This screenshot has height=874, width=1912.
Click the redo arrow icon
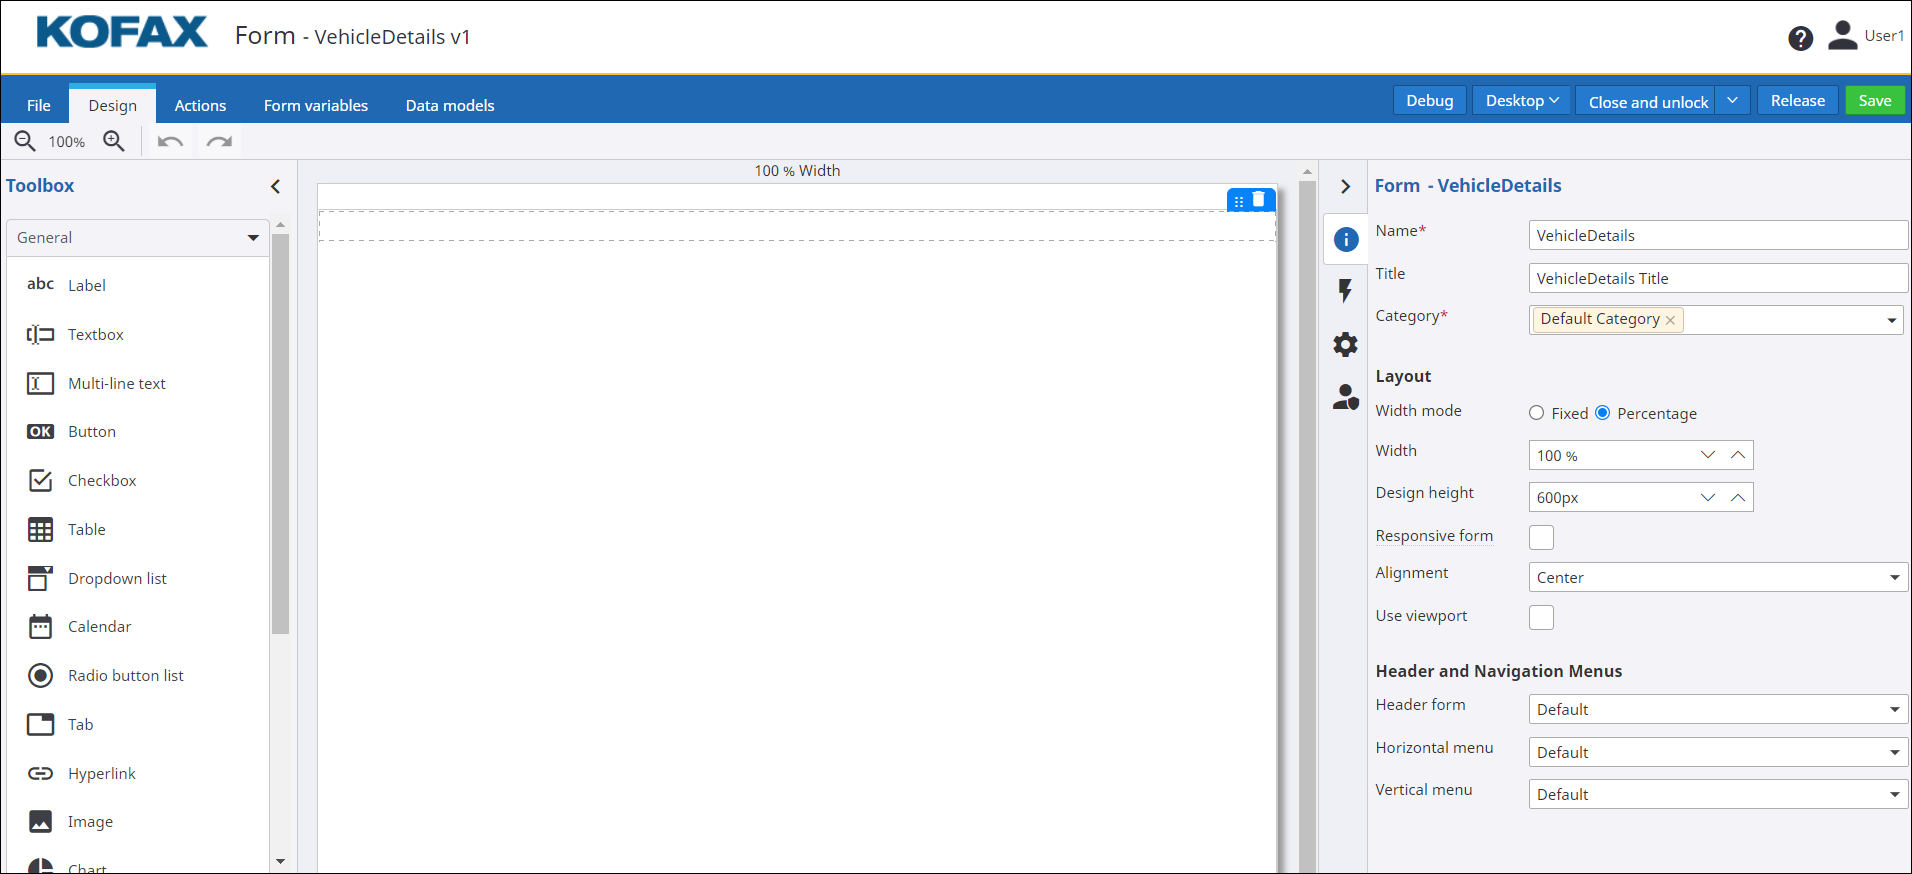(219, 141)
